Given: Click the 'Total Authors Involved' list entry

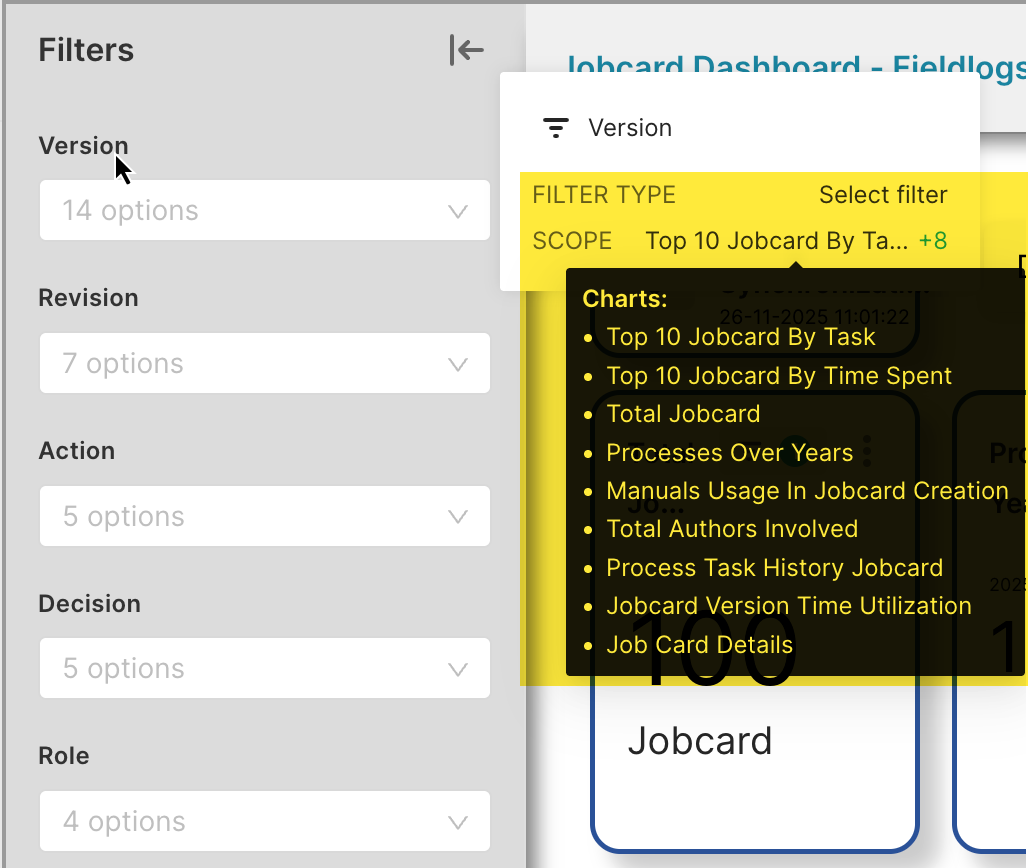Looking at the screenshot, I should click(732, 529).
